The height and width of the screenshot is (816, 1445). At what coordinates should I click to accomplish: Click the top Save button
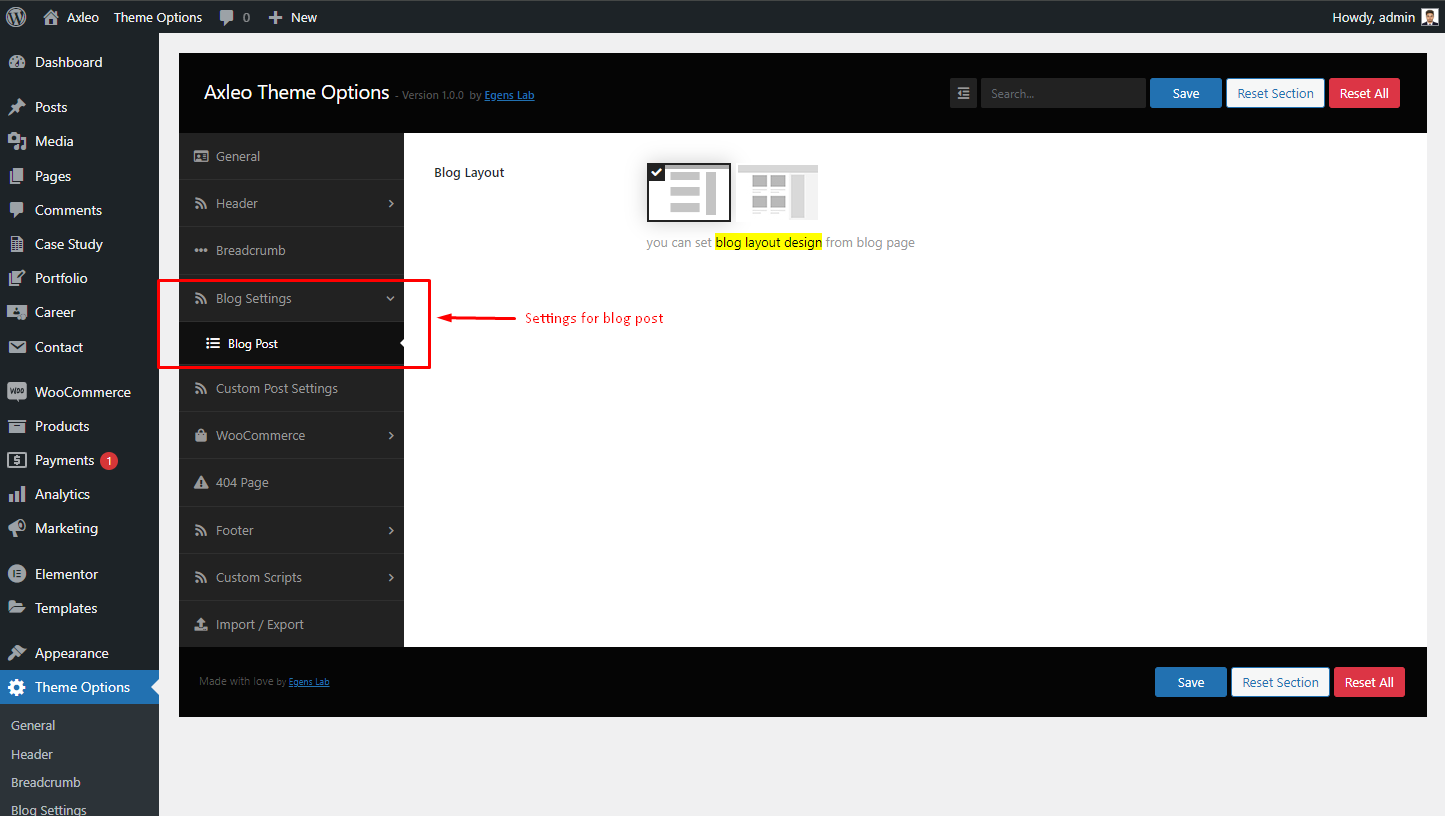(x=1186, y=93)
